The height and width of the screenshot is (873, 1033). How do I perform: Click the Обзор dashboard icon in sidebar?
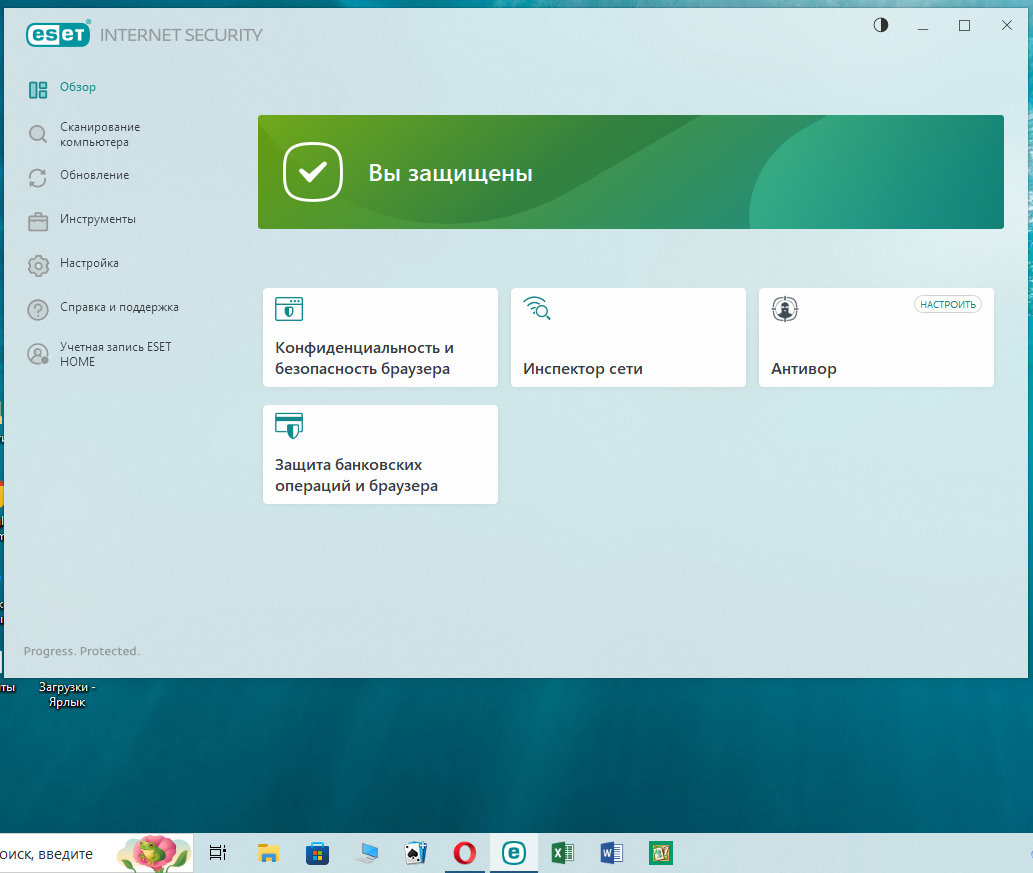[x=38, y=90]
